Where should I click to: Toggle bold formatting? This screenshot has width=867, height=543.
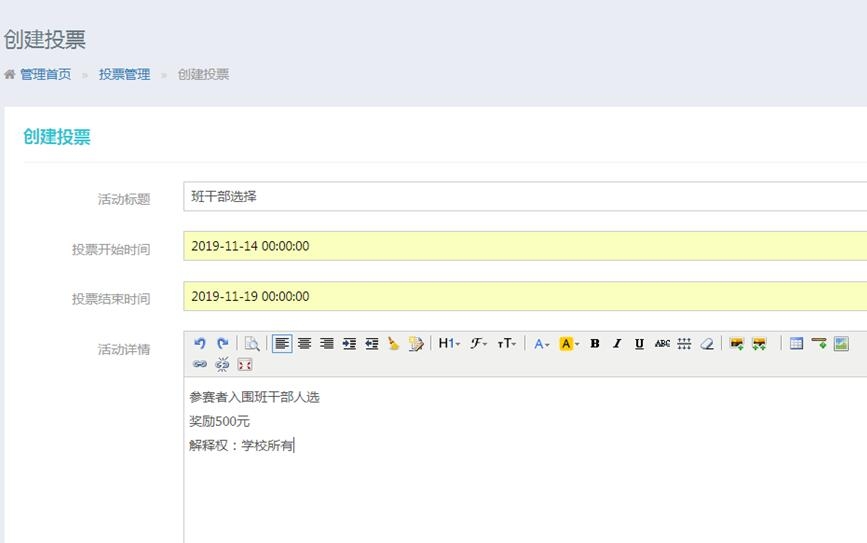[x=594, y=343]
